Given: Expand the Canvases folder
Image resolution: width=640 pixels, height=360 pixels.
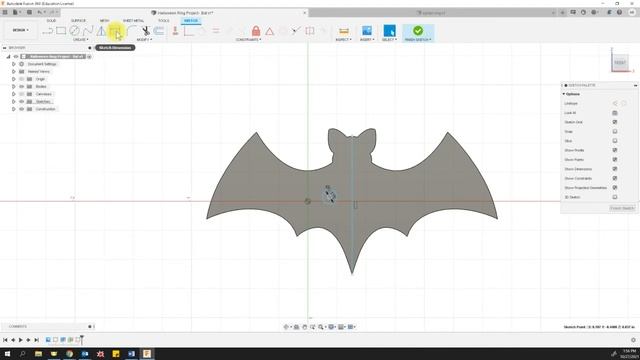Looking at the screenshot, I should 13,94.
